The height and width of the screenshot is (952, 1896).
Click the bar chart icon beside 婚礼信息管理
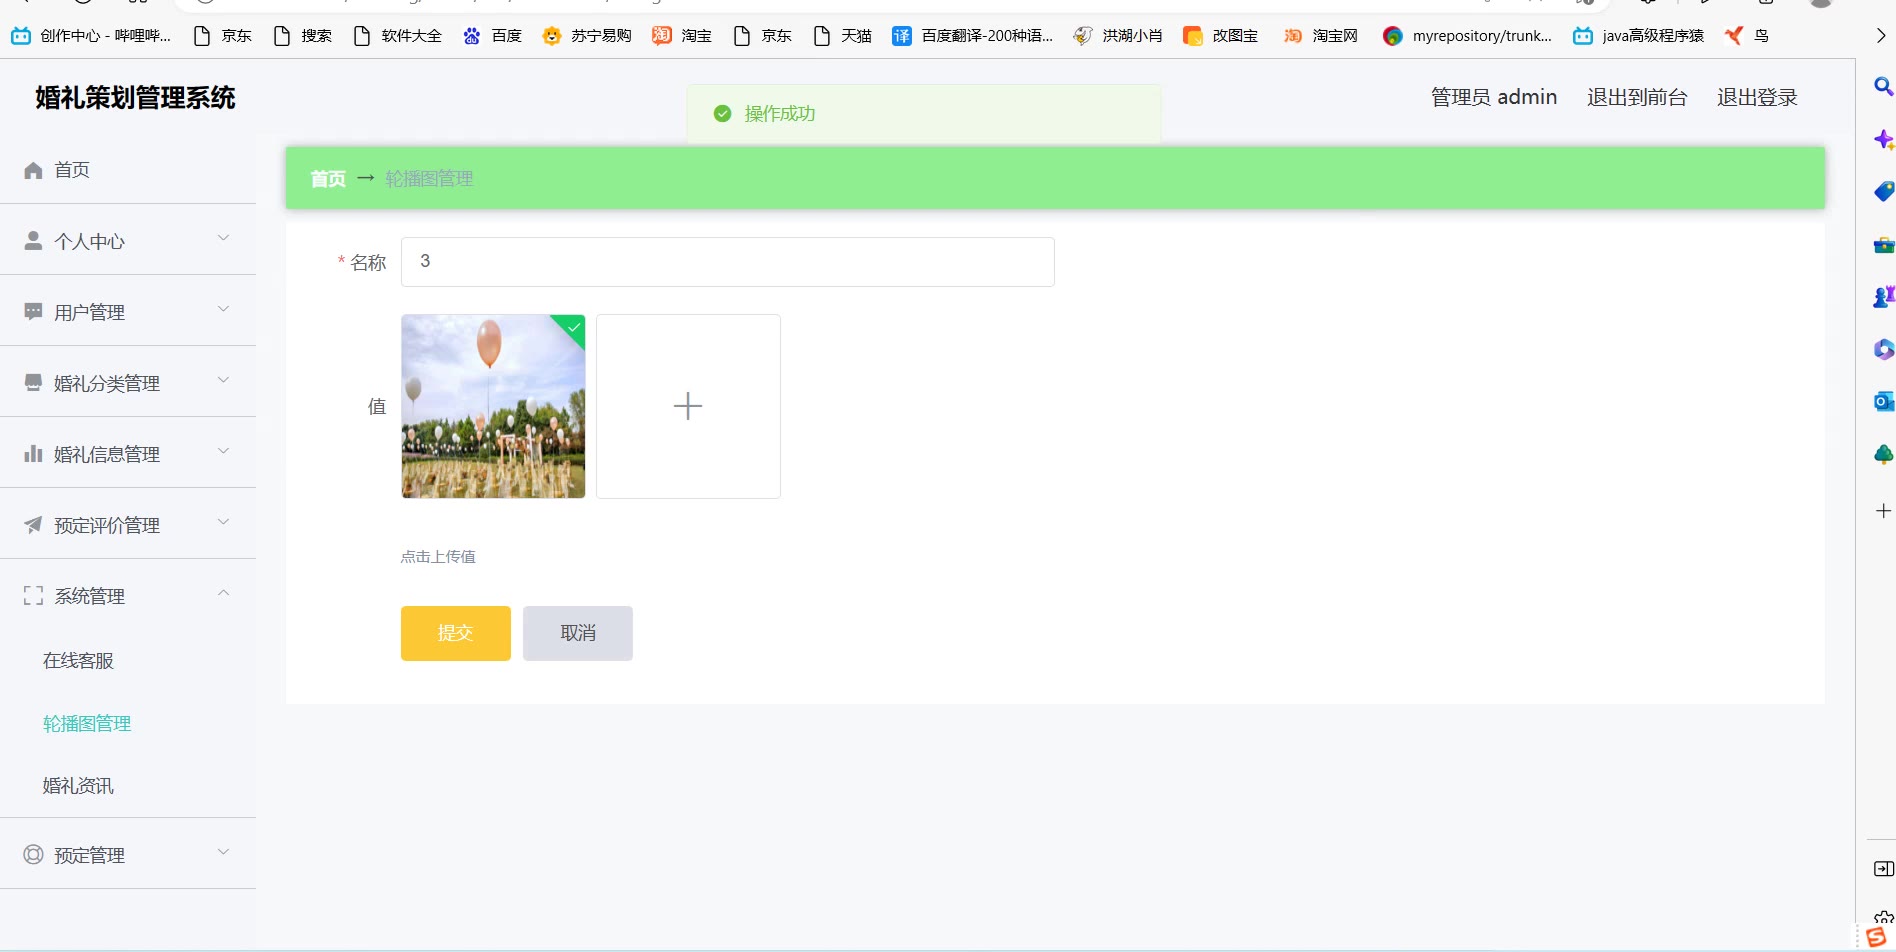33,454
